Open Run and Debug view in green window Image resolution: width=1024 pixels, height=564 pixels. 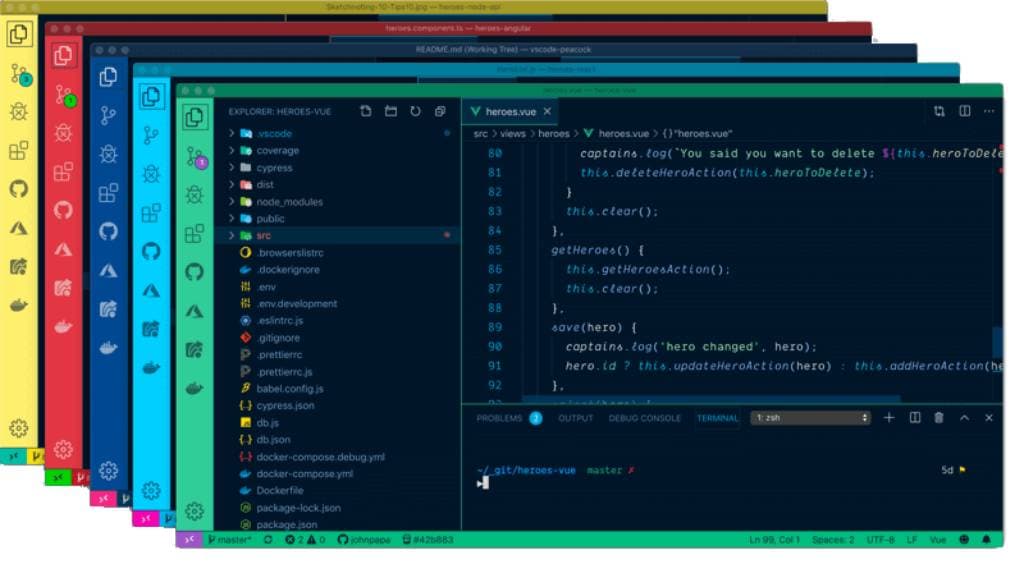tap(194, 196)
